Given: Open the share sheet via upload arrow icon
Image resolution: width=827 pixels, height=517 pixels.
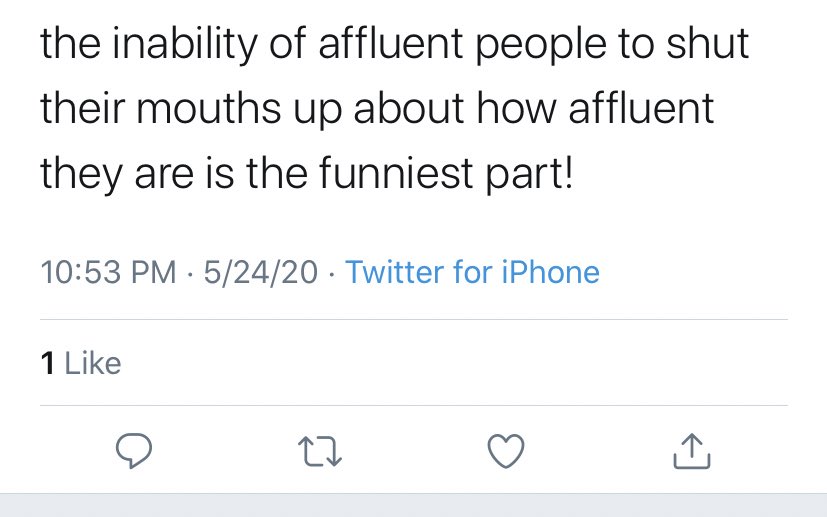Looking at the screenshot, I should [692, 451].
